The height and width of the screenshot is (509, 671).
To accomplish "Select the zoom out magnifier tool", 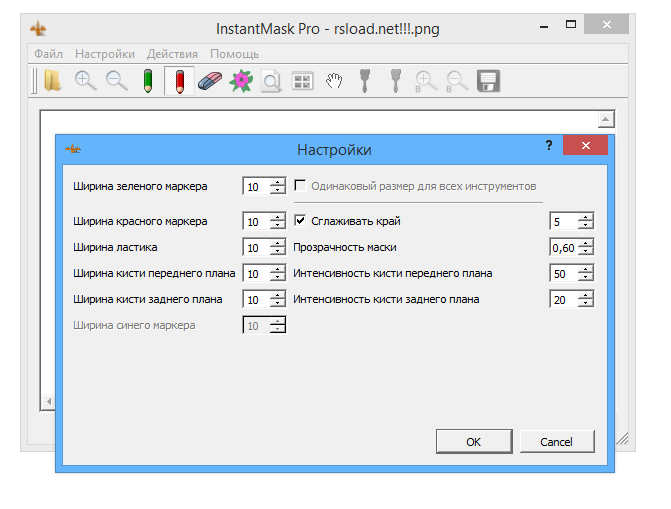I will [x=116, y=81].
